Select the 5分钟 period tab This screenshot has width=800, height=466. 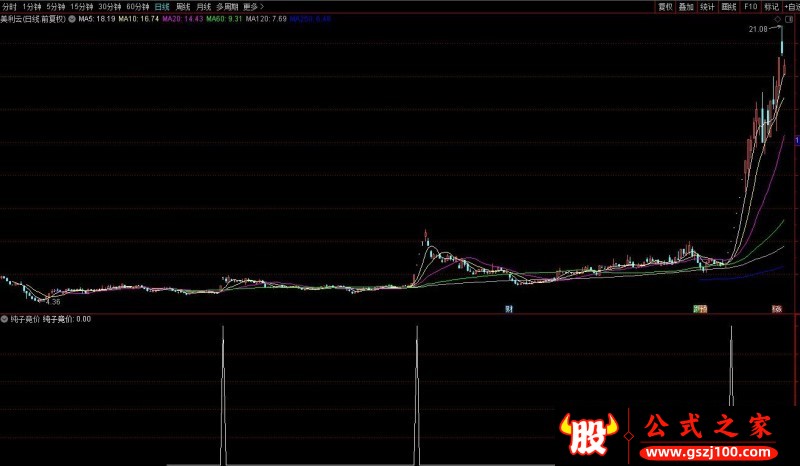[56, 7]
